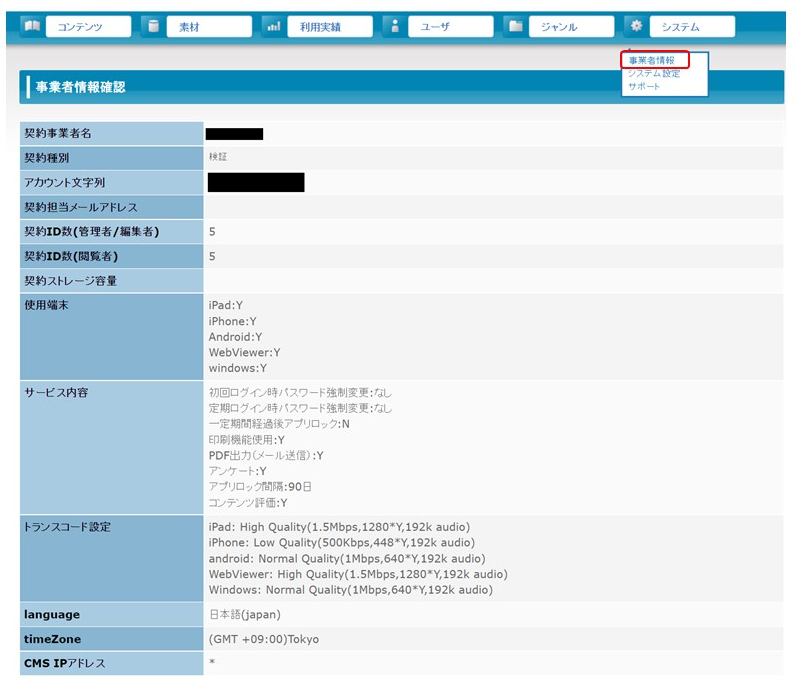This screenshot has height=697, width=801.
Task: Click the book icon beside コンテンツ
Action: pyautogui.click(x=31, y=26)
